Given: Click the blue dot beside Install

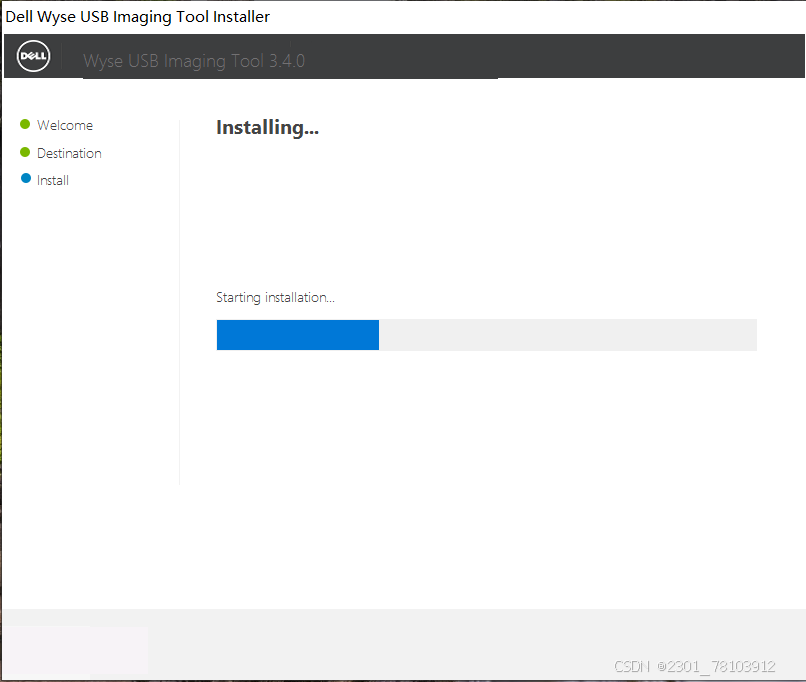Looking at the screenshot, I should 26,178.
